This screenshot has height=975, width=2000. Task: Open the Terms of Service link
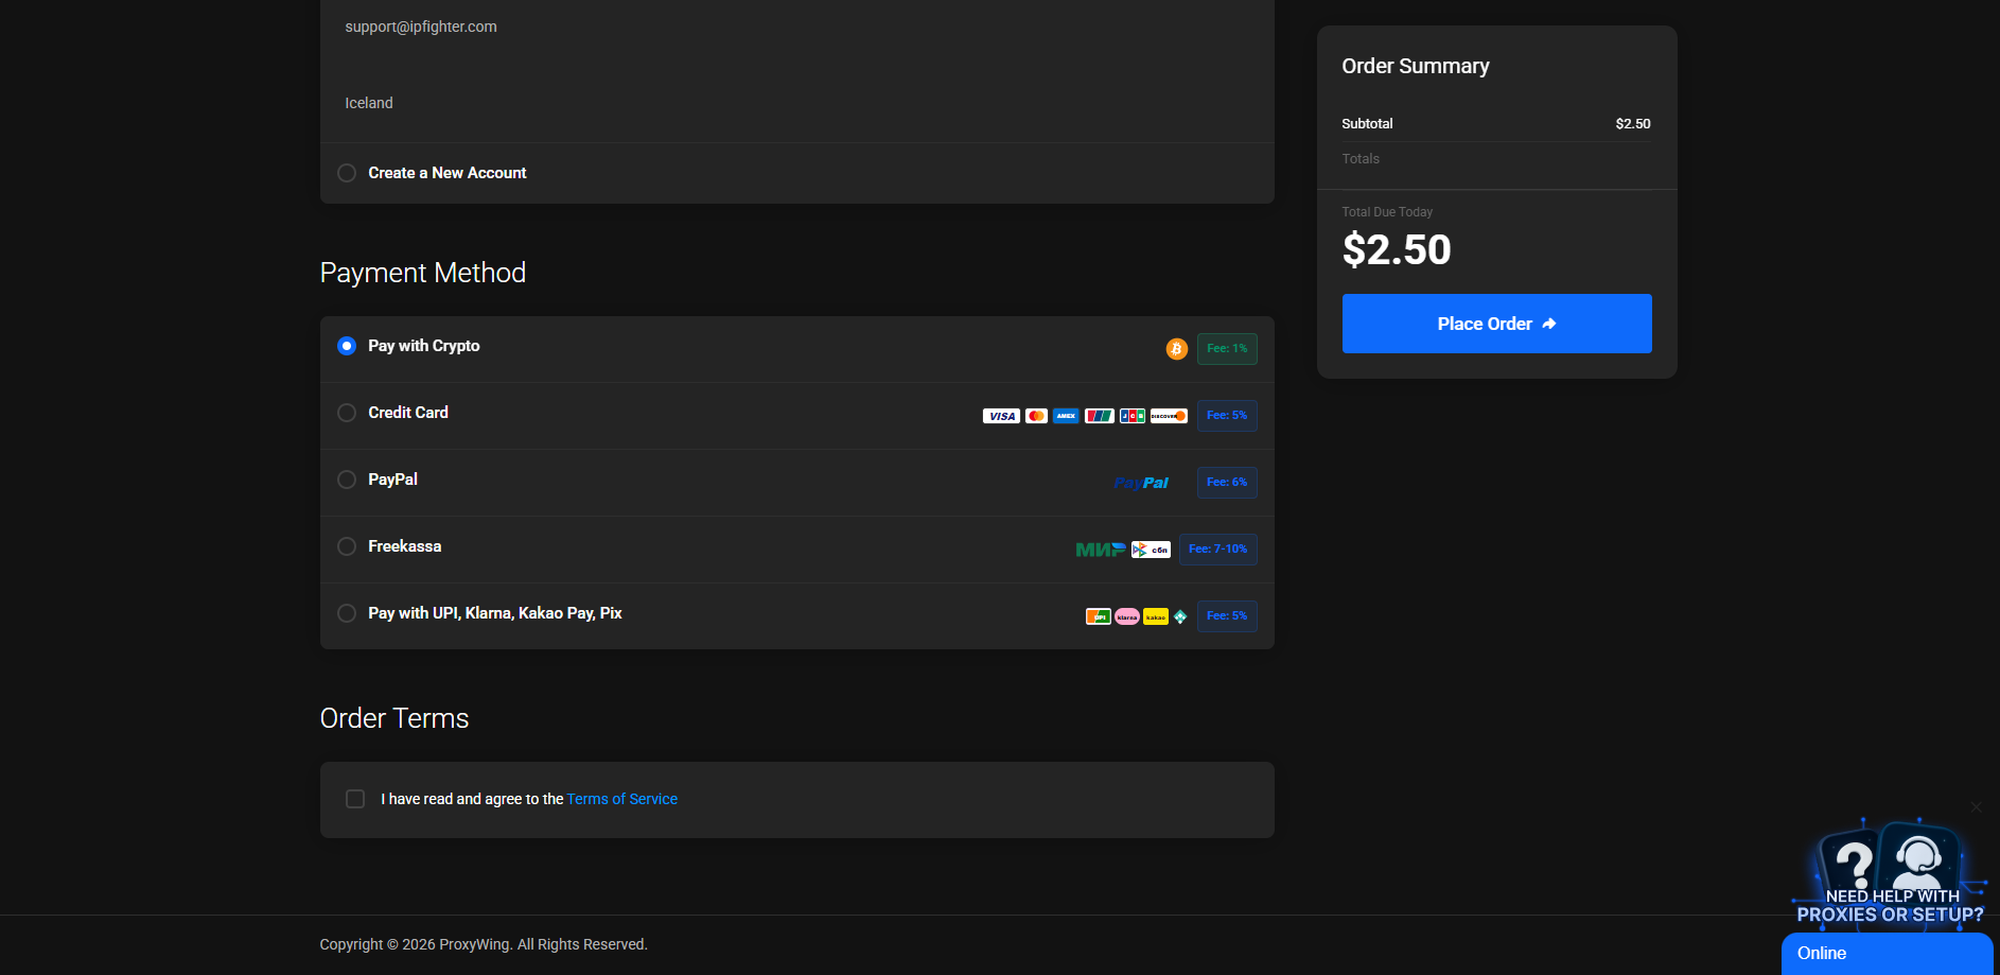(x=622, y=799)
